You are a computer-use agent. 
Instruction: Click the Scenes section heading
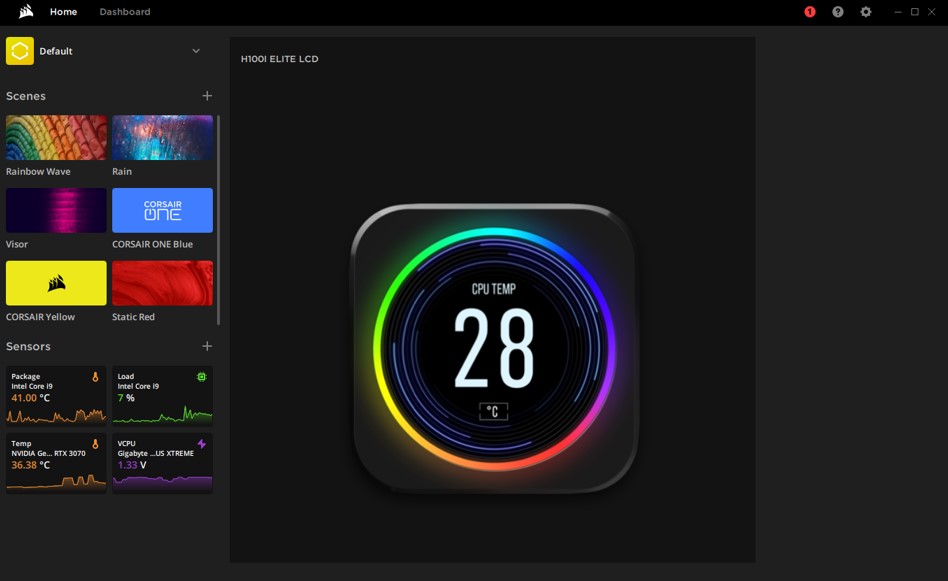(x=26, y=96)
